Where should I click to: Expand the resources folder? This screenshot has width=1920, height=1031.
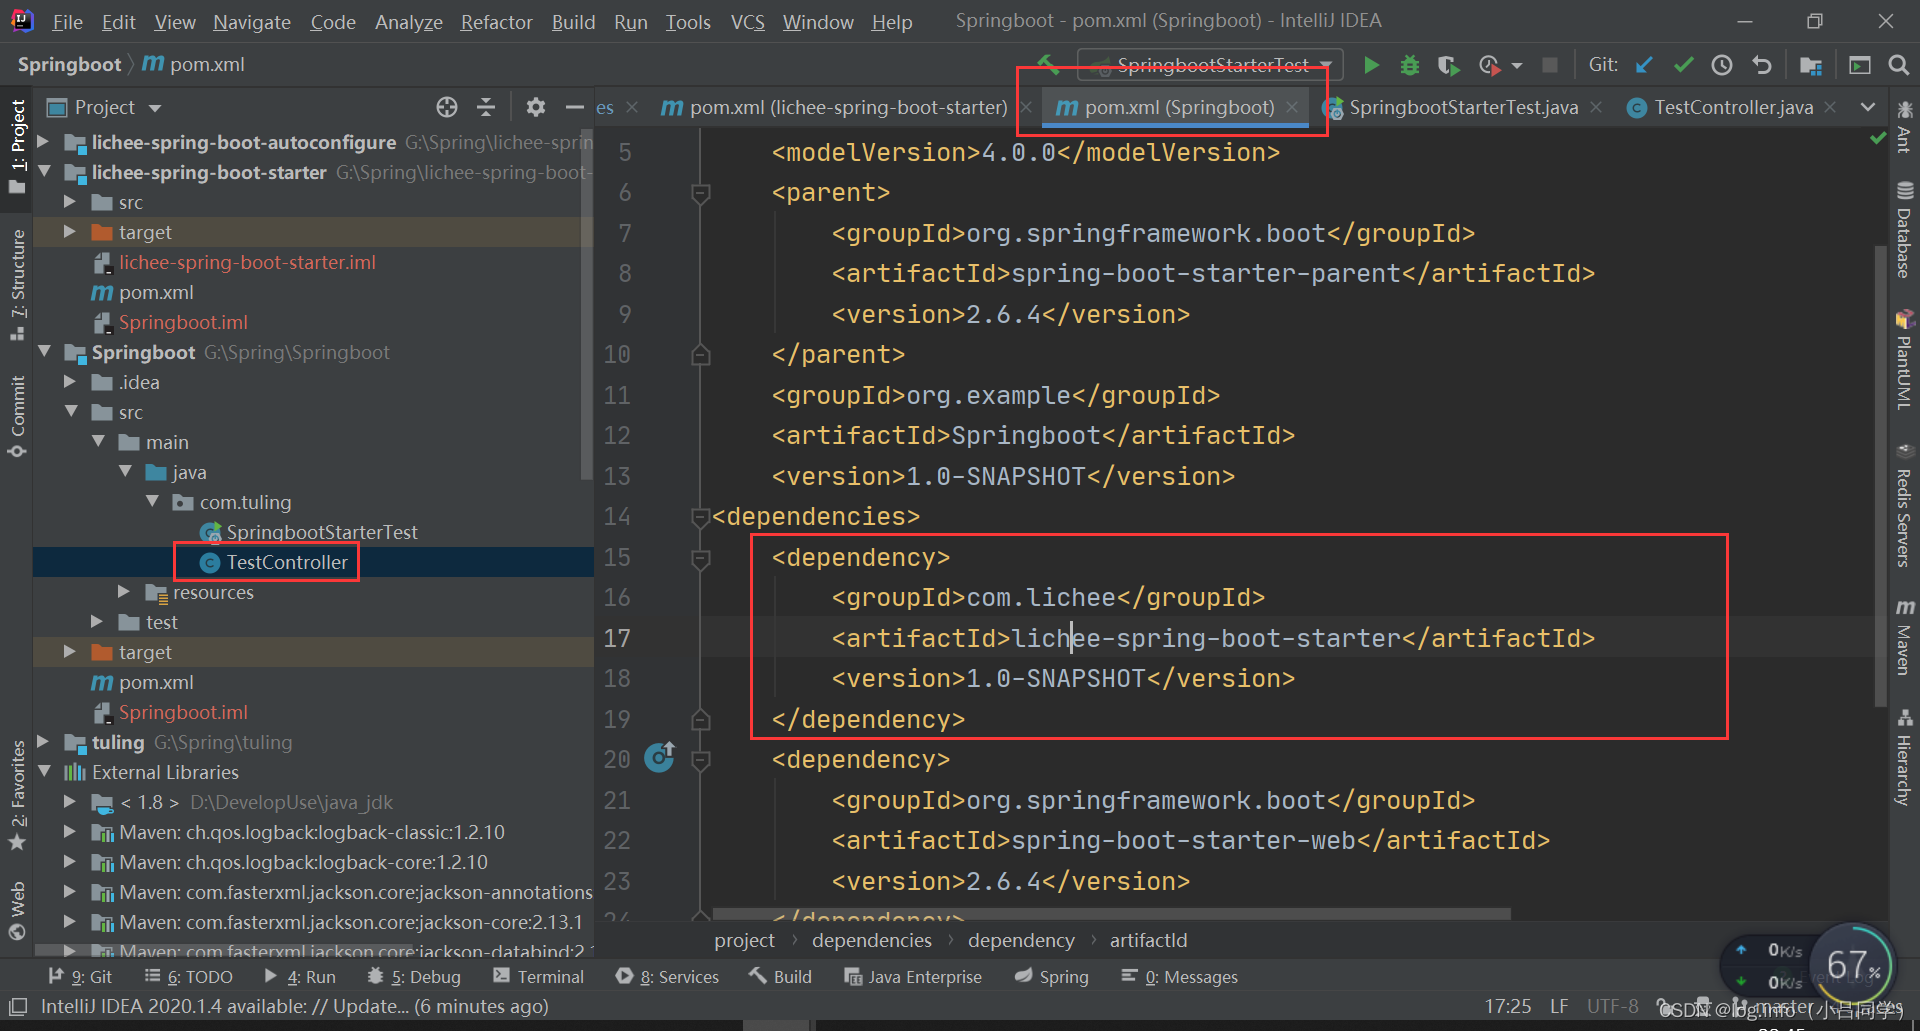pos(124,592)
